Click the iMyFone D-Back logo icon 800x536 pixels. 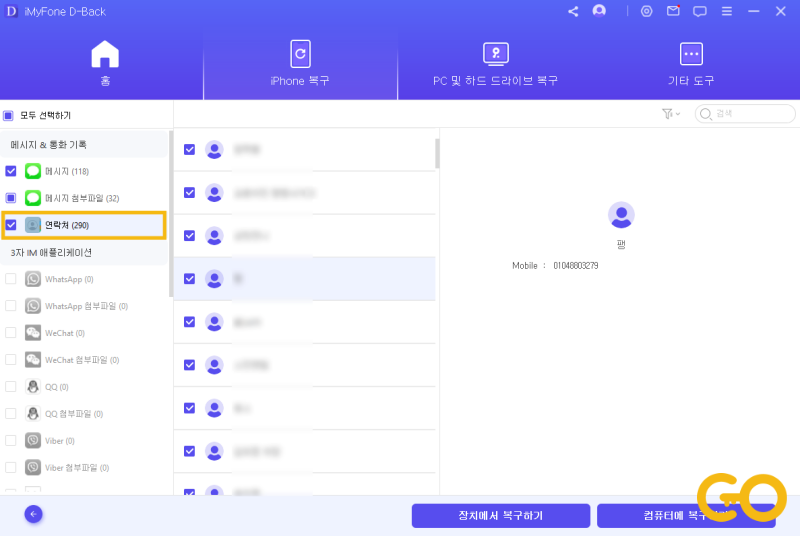11,11
